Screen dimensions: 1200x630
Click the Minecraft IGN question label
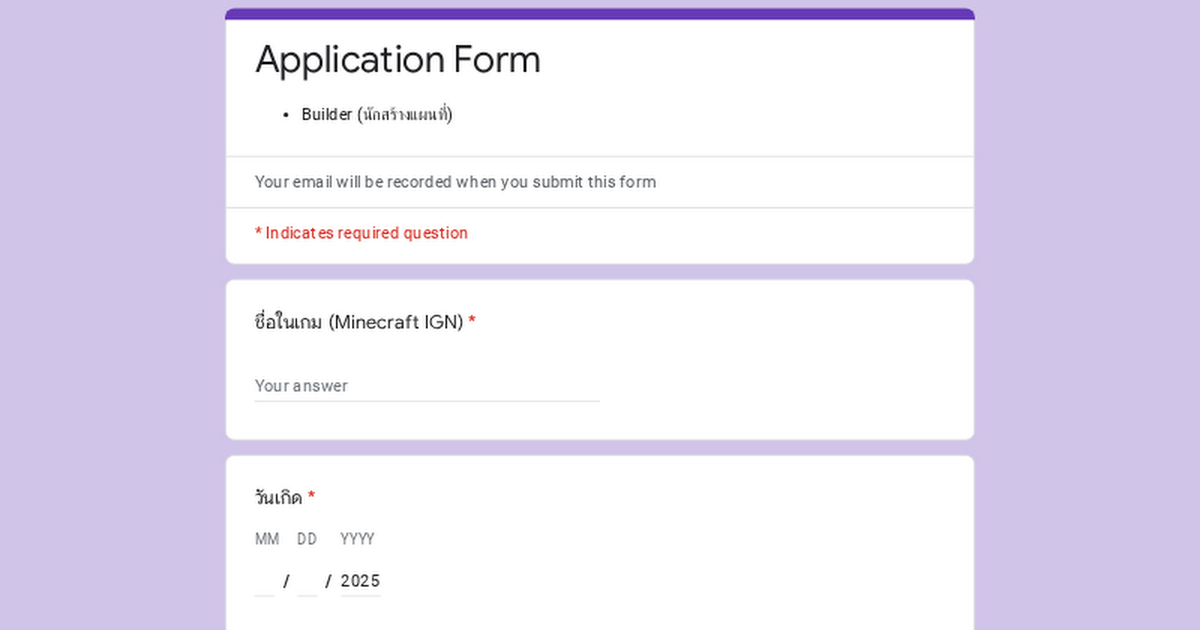pyautogui.click(x=365, y=322)
